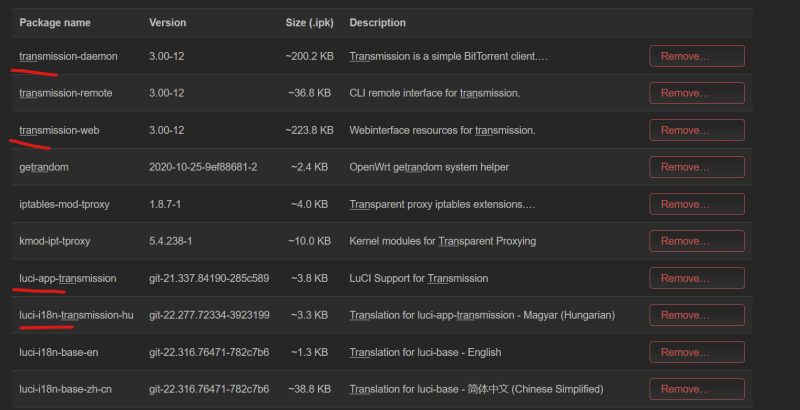Remove the getrandom package

696,167
